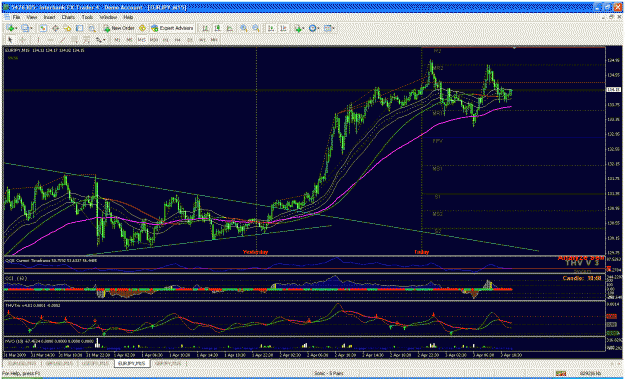Viewport: 625px width, 379px height.
Task: Click the 'MS2' pivot level label
Action: point(438,214)
